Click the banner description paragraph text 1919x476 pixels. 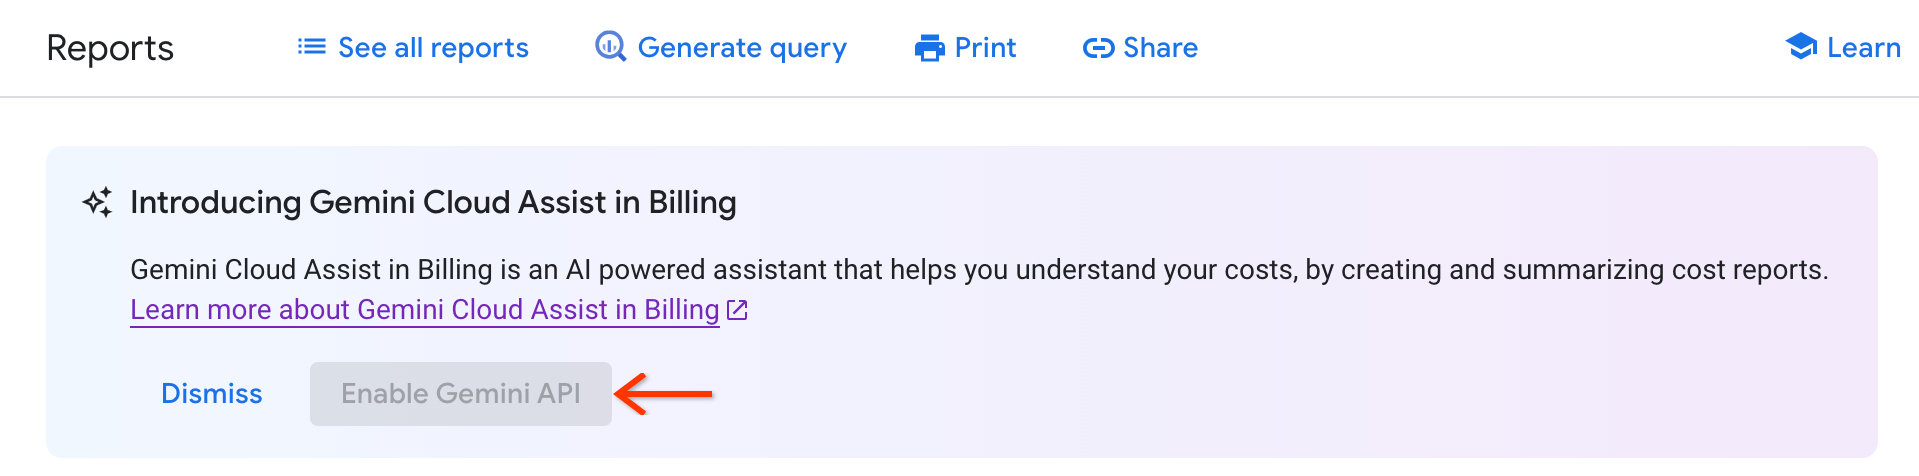pyautogui.click(x=978, y=270)
